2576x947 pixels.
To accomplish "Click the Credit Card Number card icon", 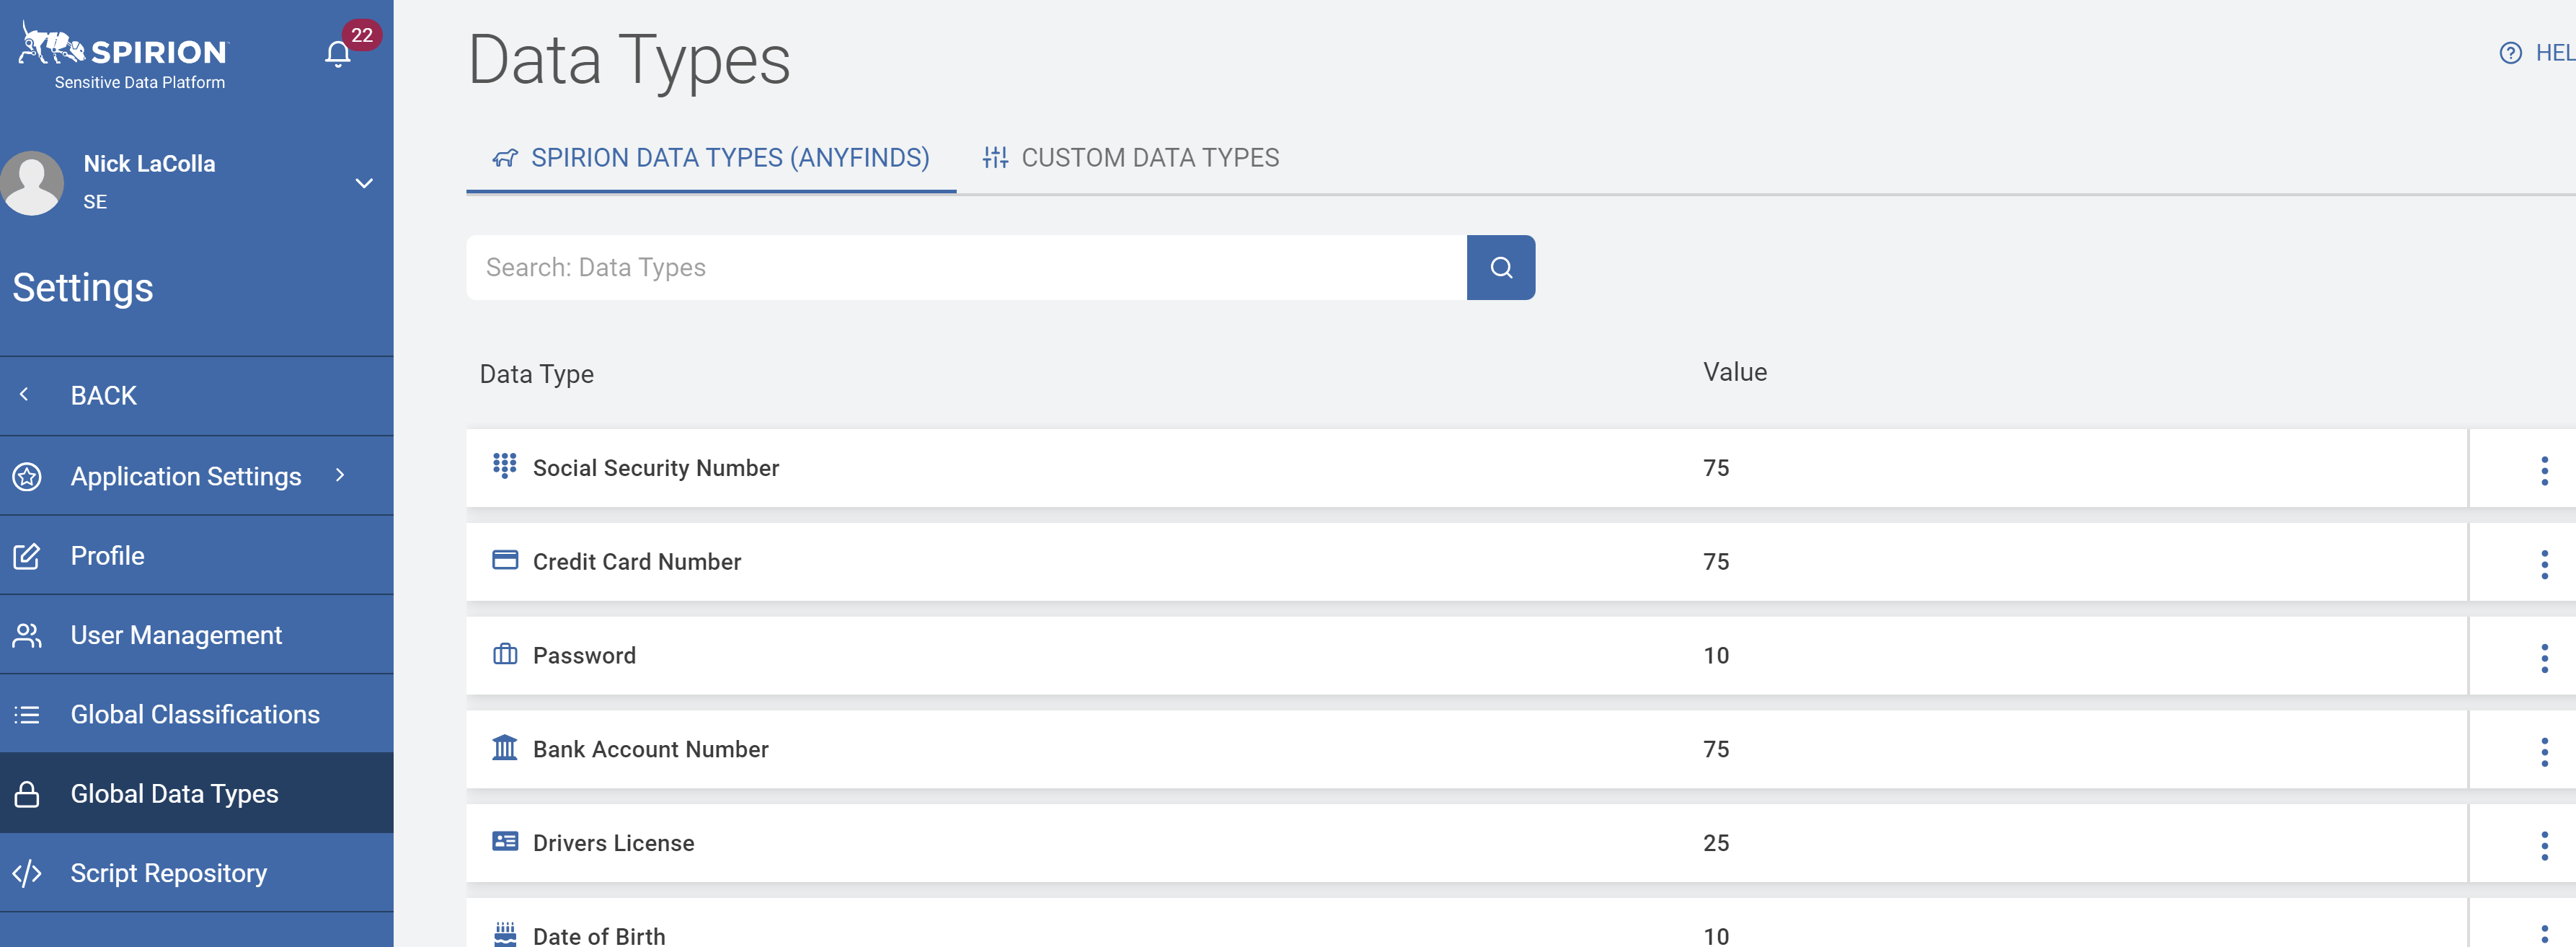I will coord(505,560).
